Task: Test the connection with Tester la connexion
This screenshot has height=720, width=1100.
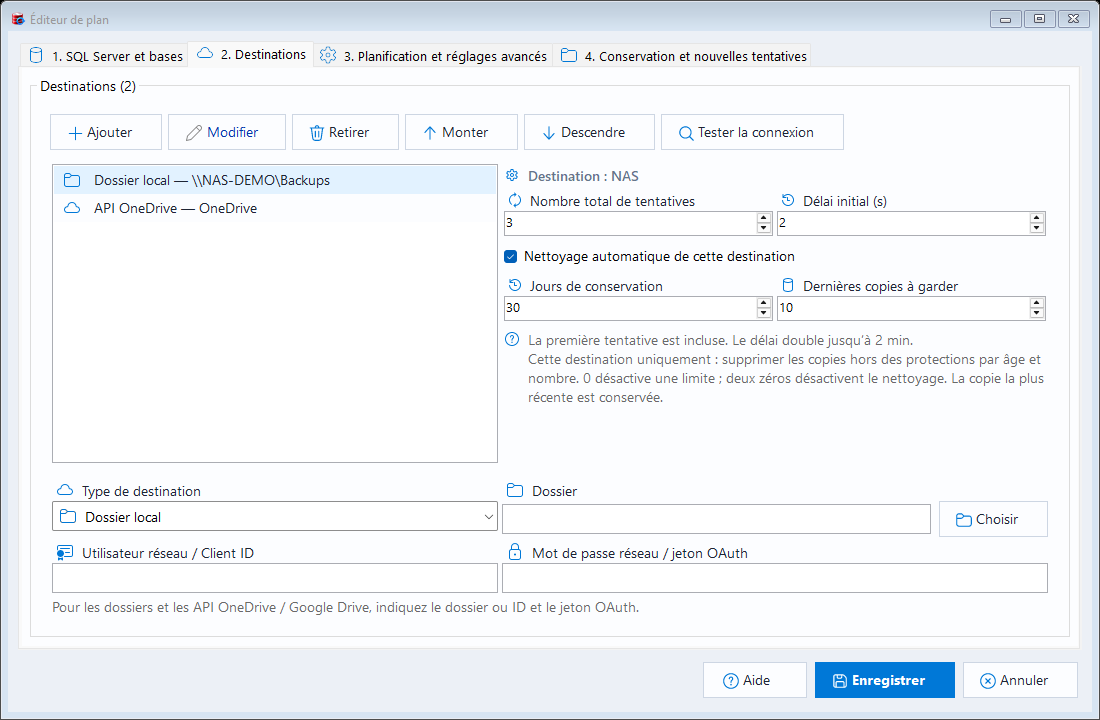Action: 752,132
